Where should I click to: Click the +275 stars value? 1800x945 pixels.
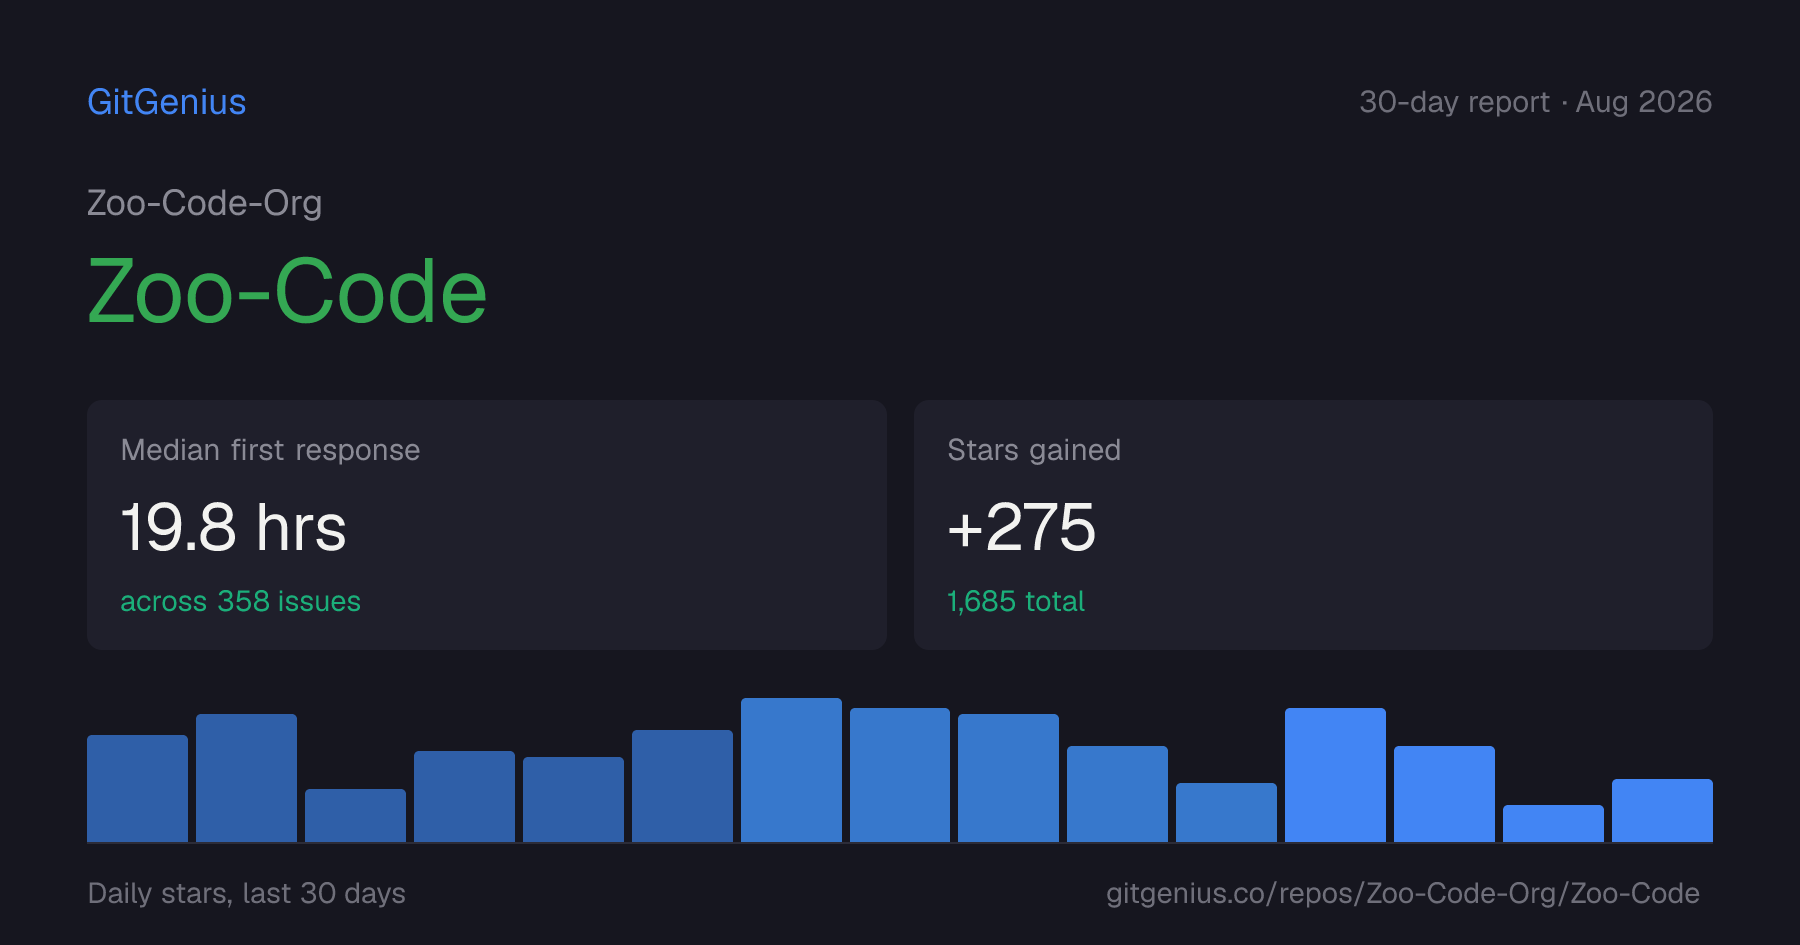point(1021,527)
